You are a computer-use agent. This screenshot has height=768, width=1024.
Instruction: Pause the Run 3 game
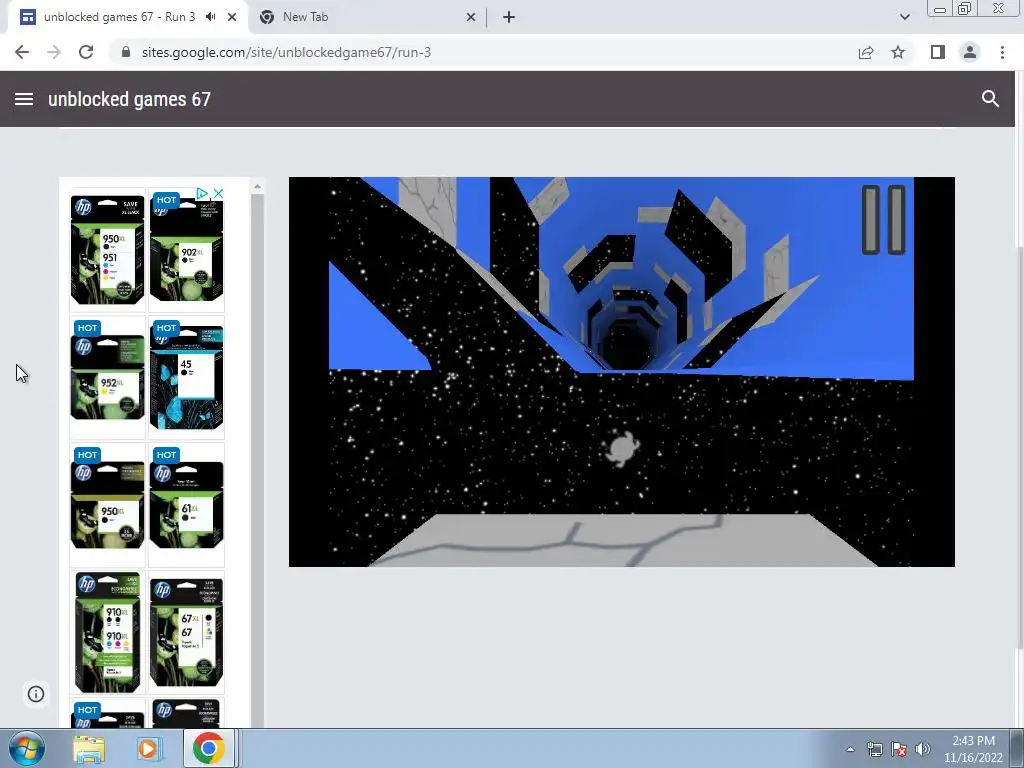(883, 219)
